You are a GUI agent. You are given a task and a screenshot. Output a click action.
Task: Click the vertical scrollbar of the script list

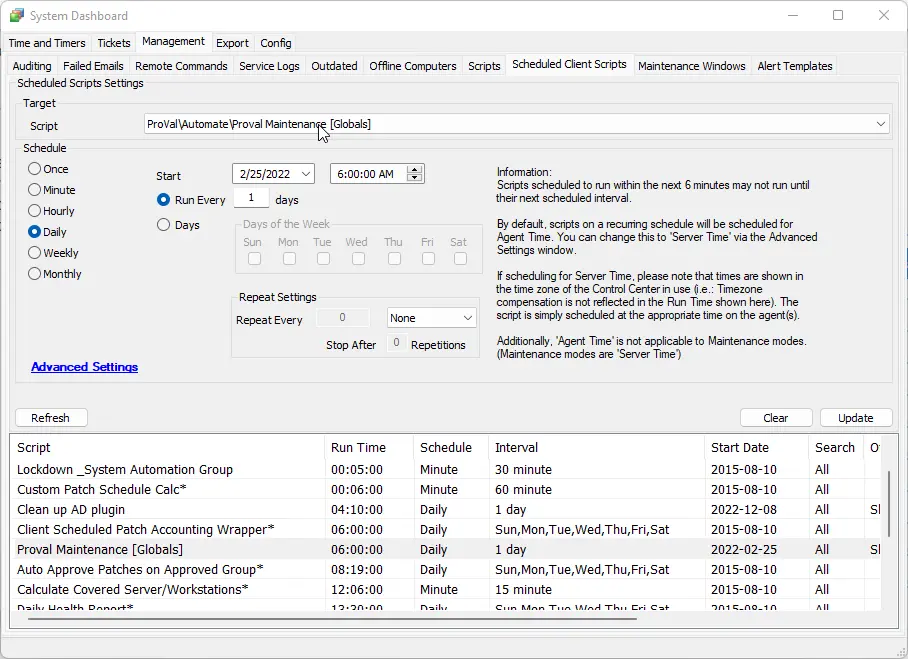[889, 504]
